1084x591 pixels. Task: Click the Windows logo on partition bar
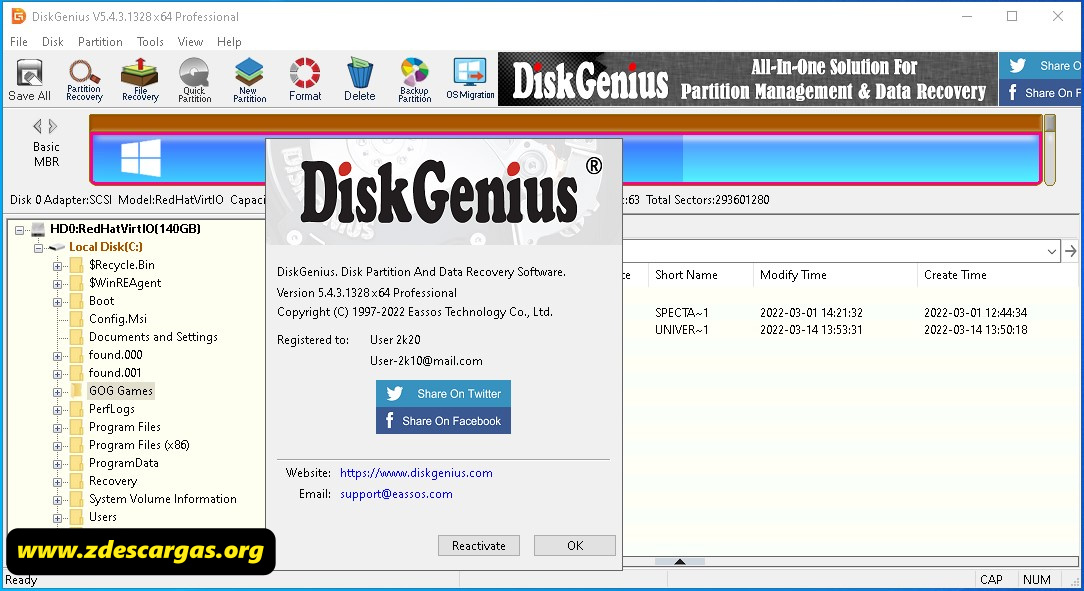coord(141,158)
